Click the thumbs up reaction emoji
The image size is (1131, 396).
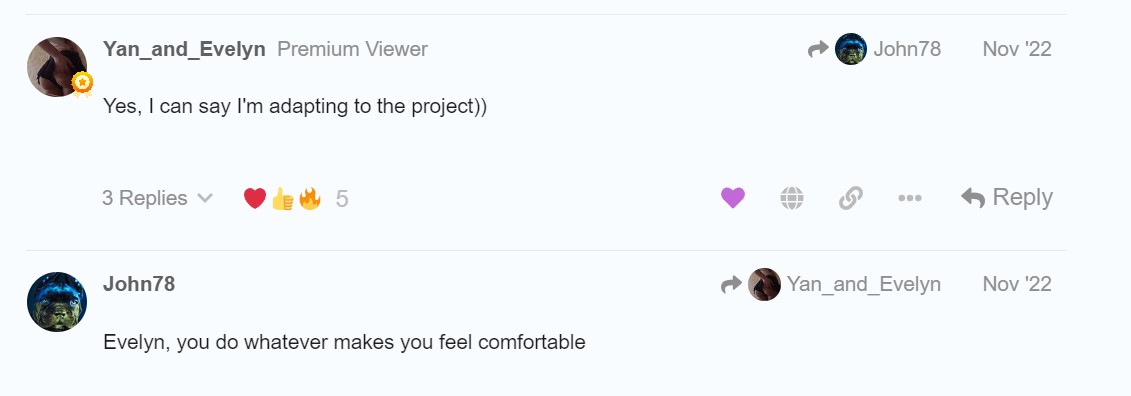point(282,198)
